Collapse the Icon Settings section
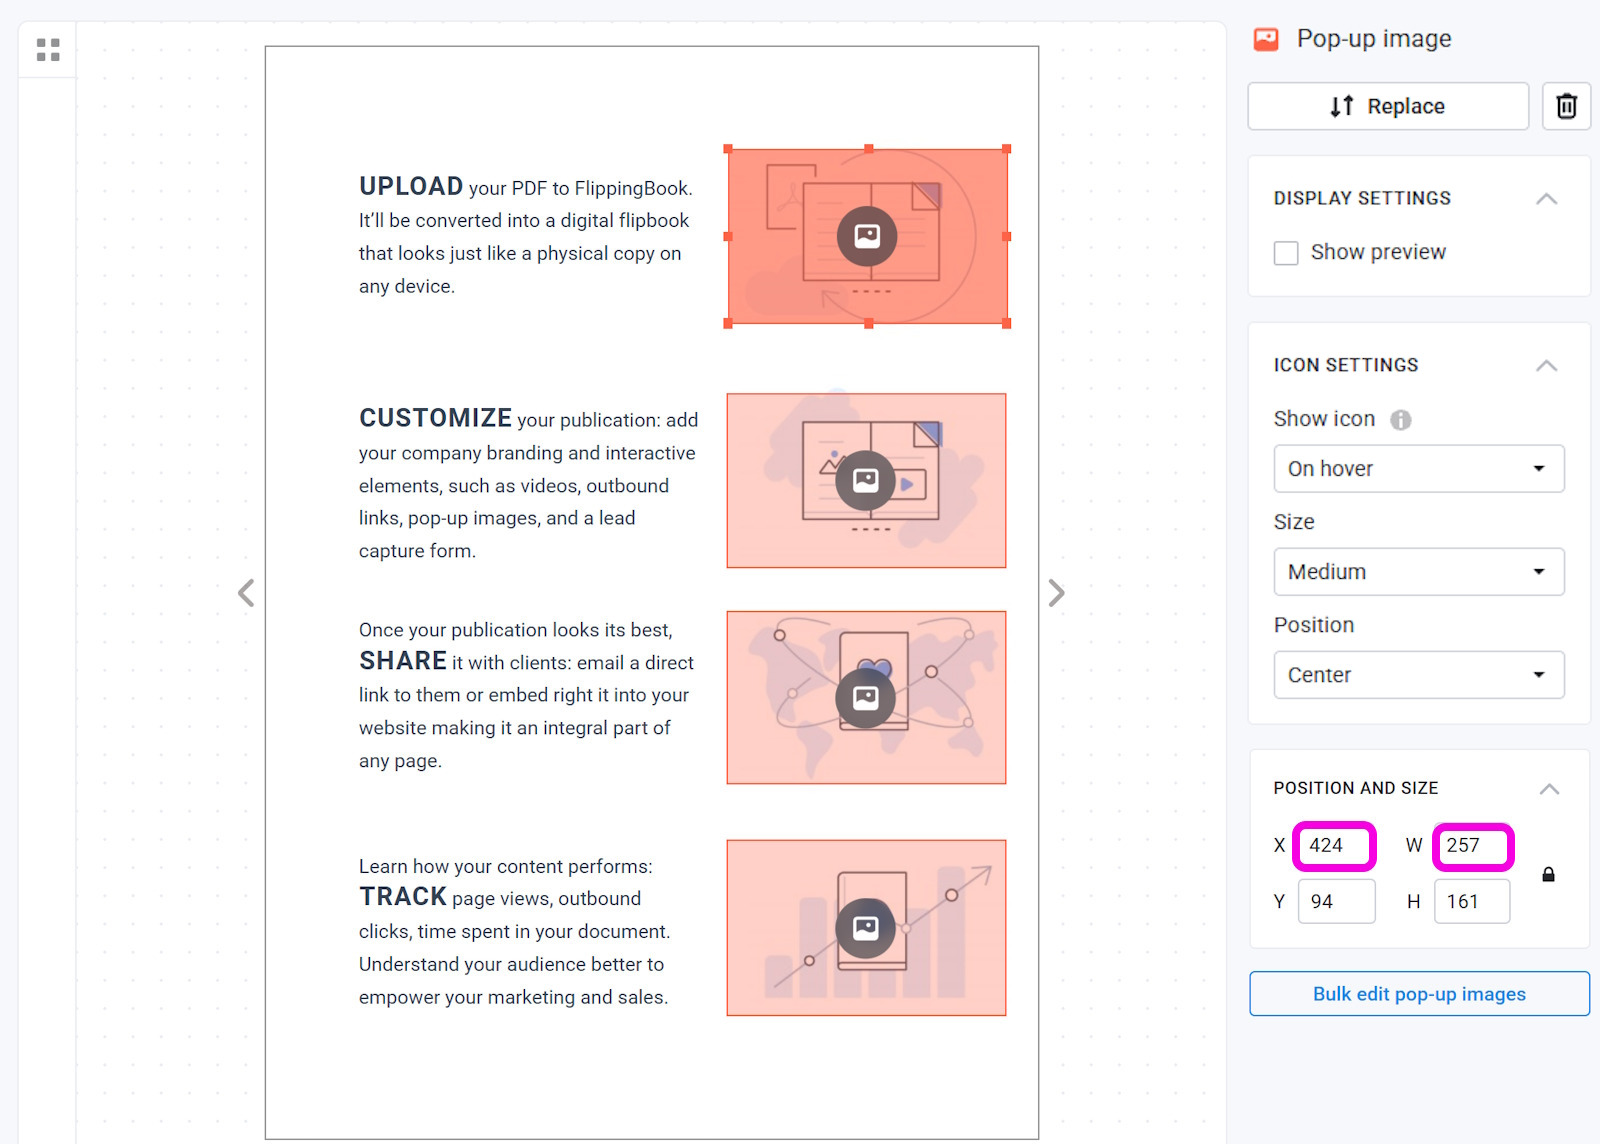This screenshot has height=1144, width=1600. tap(1546, 366)
